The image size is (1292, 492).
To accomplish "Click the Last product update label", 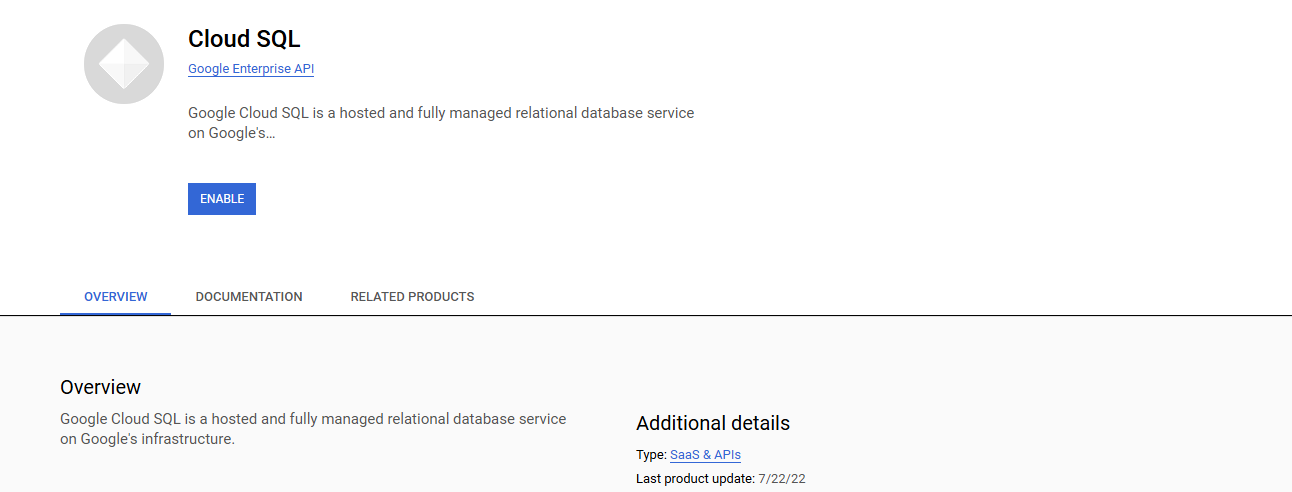I will click(x=695, y=479).
